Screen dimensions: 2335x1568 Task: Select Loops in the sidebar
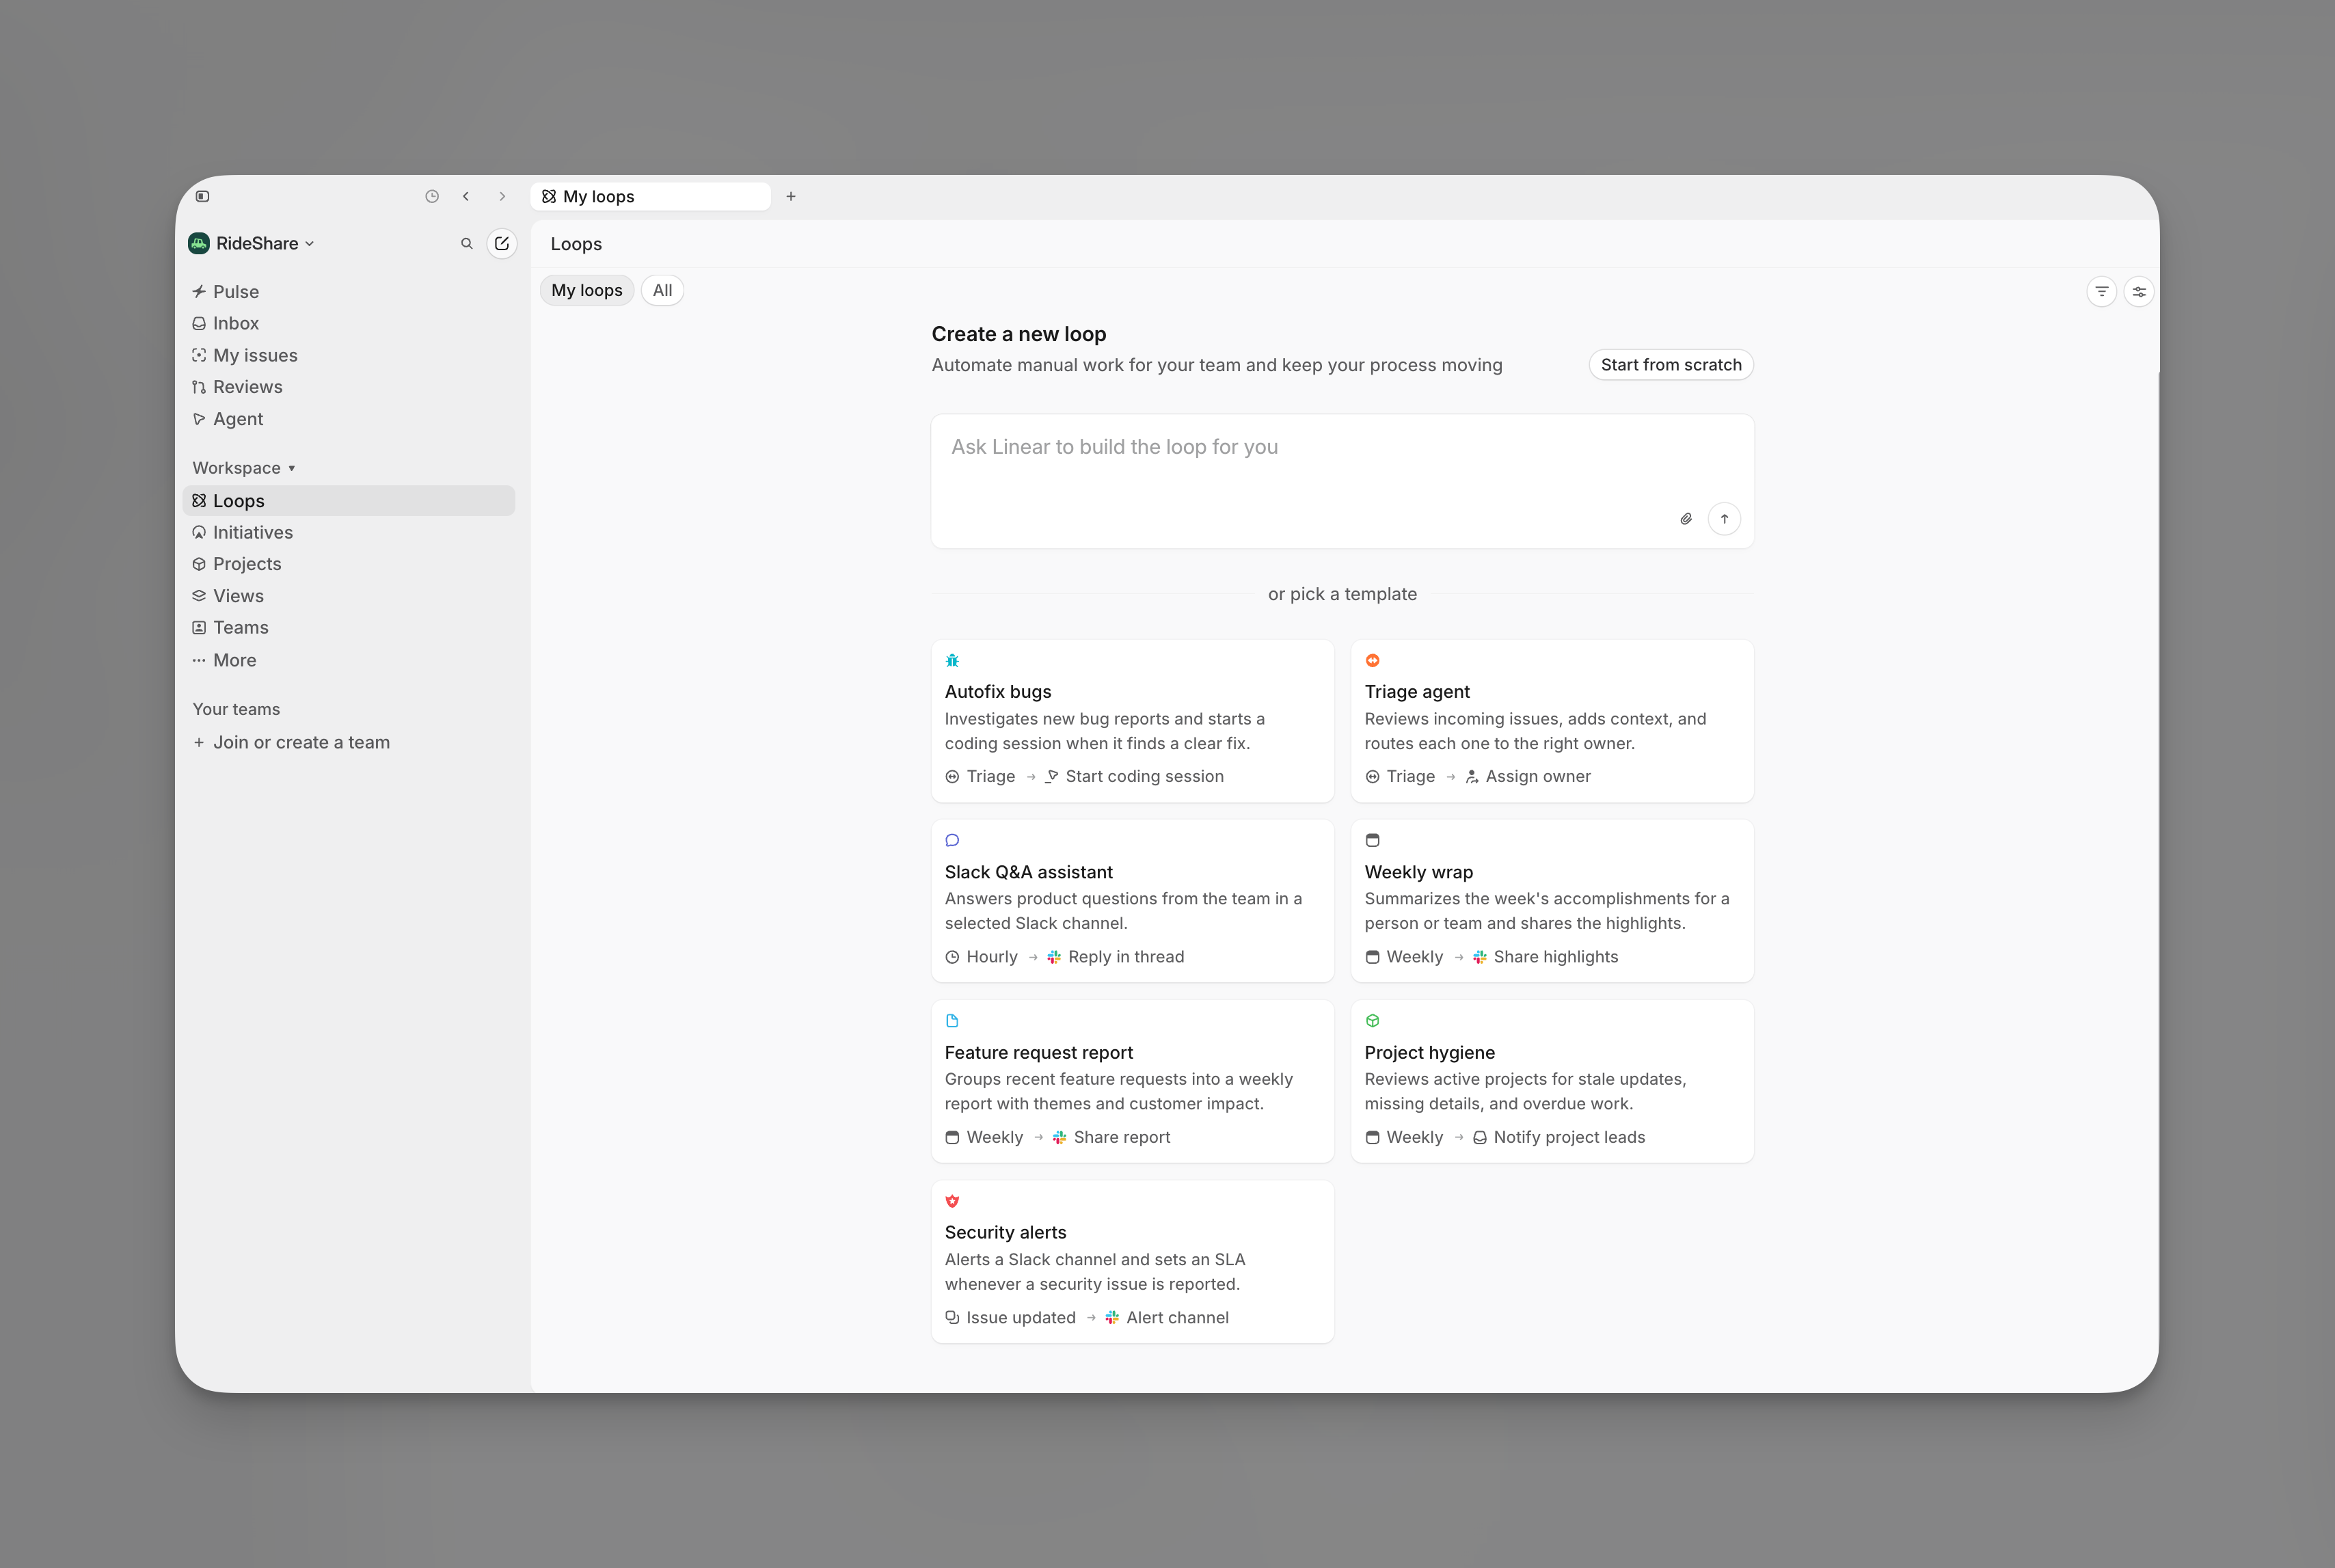[349, 500]
